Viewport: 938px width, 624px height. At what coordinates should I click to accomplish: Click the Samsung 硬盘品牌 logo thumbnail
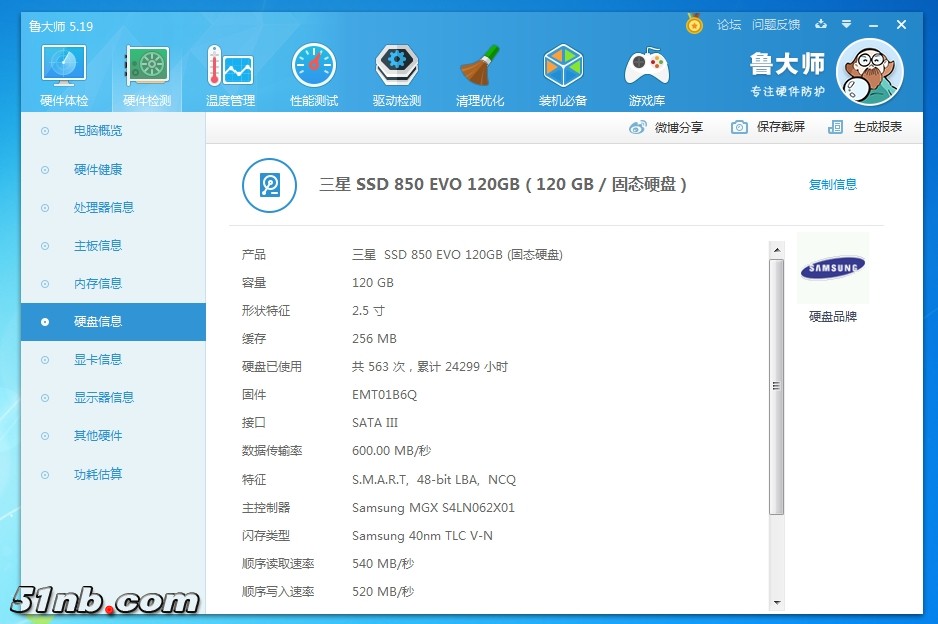pos(833,268)
